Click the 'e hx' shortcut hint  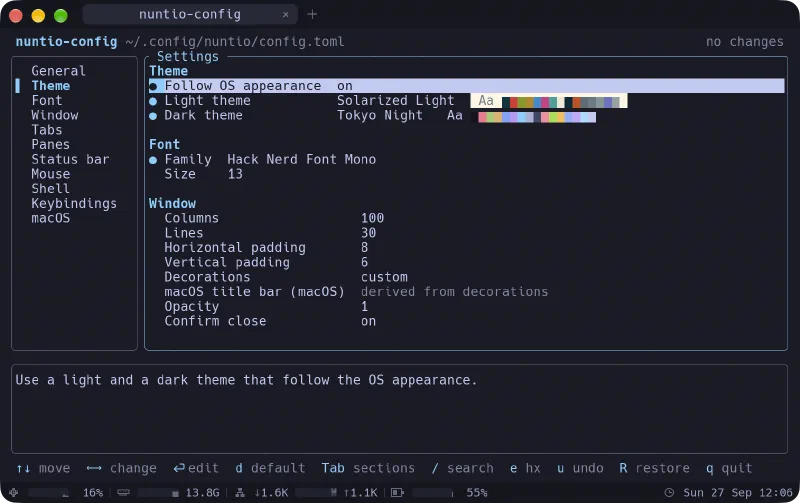[525, 468]
